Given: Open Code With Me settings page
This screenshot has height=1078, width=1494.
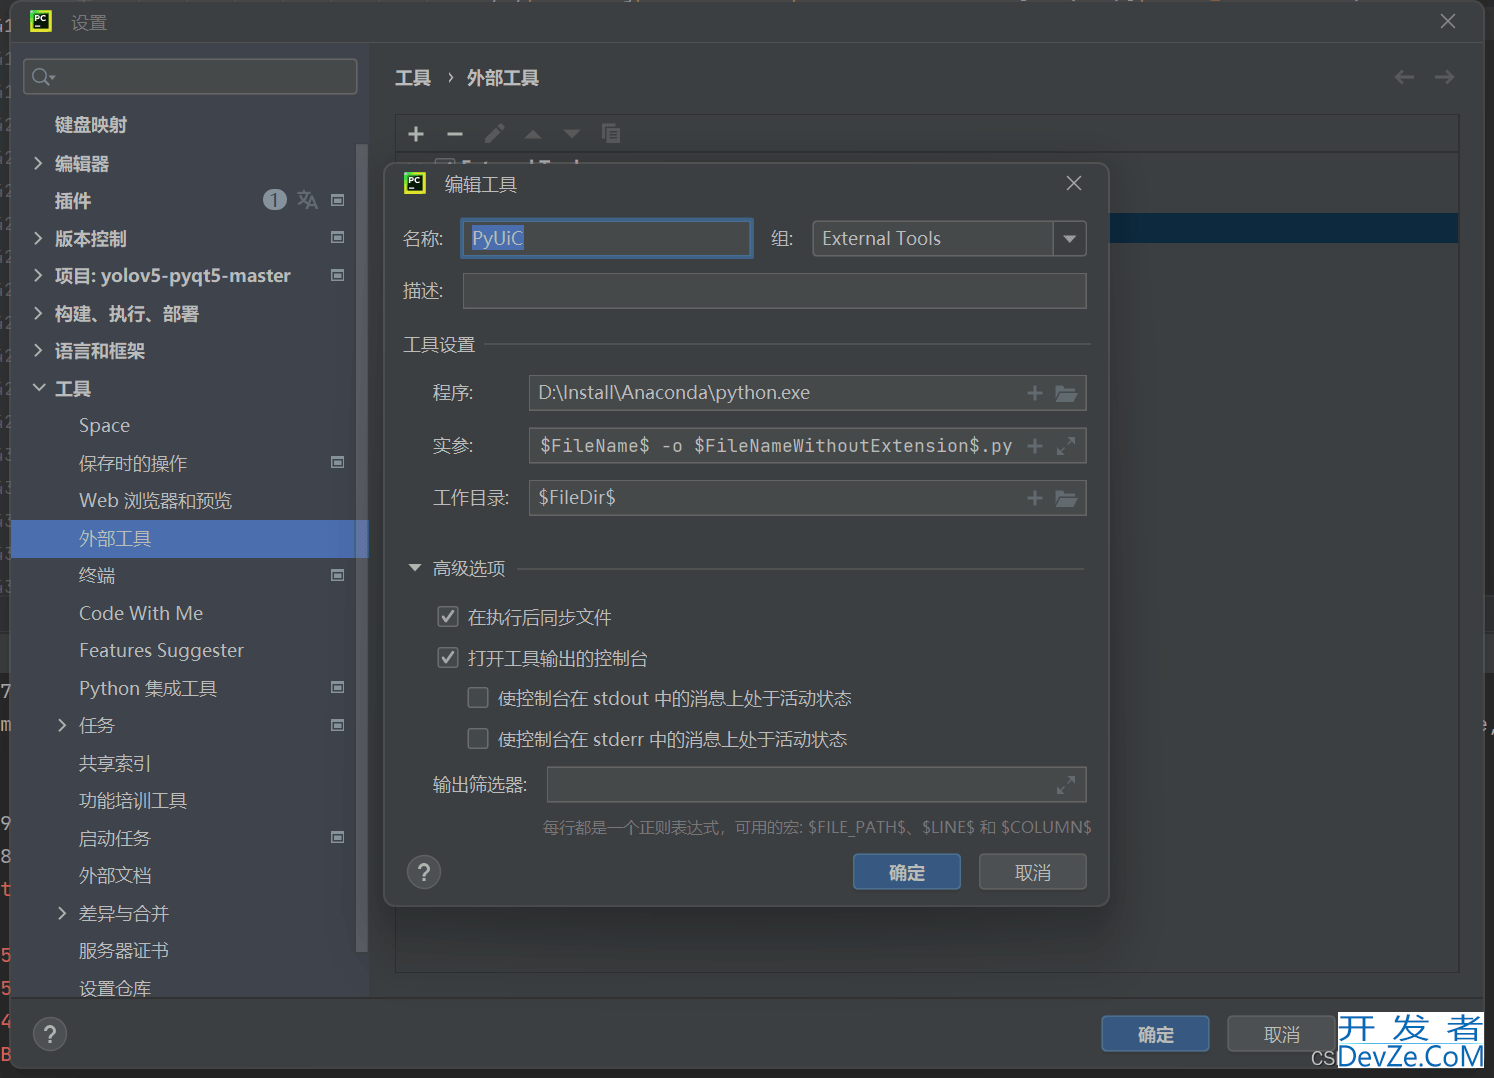Looking at the screenshot, I should pos(141,613).
